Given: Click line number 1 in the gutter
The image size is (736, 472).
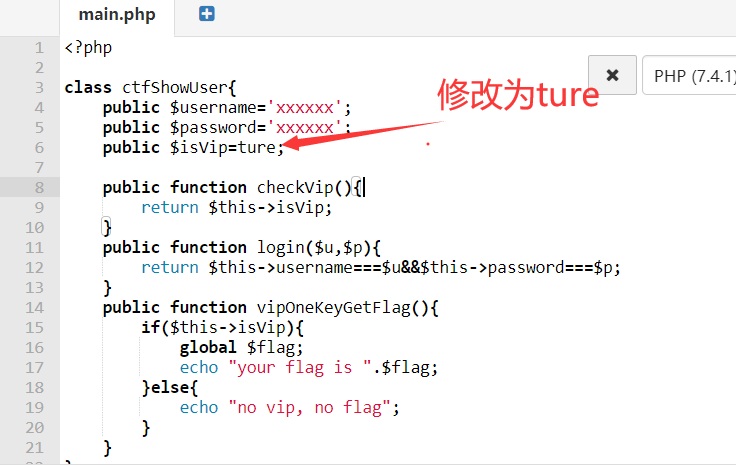Looking at the screenshot, I should [39, 47].
